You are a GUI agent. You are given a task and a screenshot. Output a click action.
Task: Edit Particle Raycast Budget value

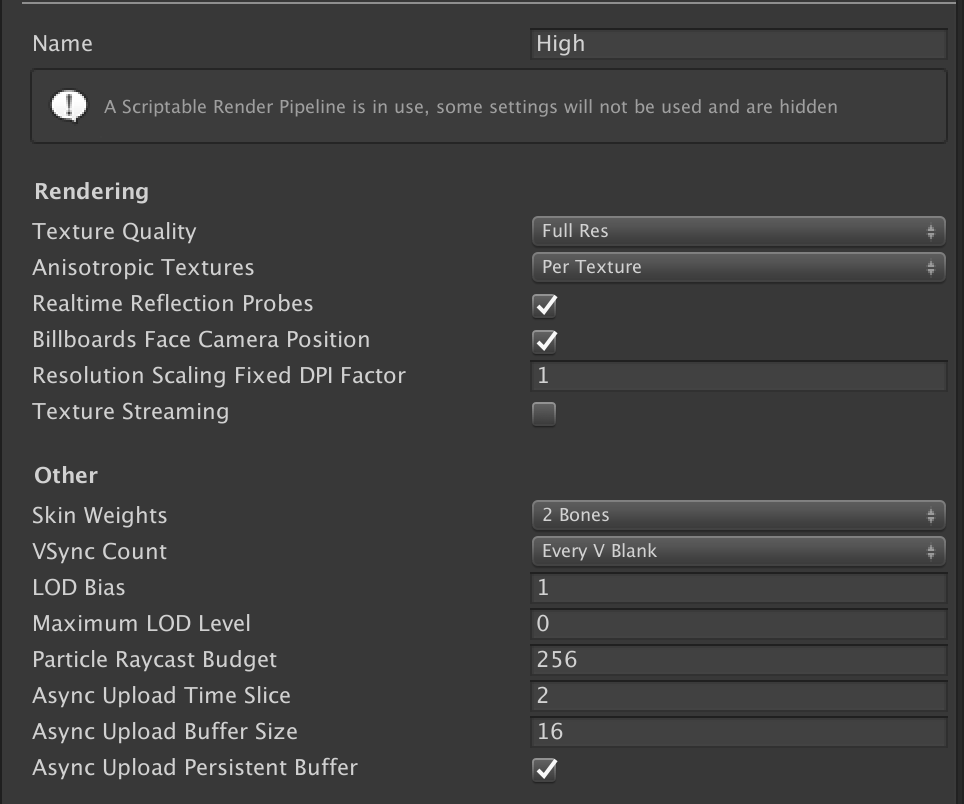point(738,660)
